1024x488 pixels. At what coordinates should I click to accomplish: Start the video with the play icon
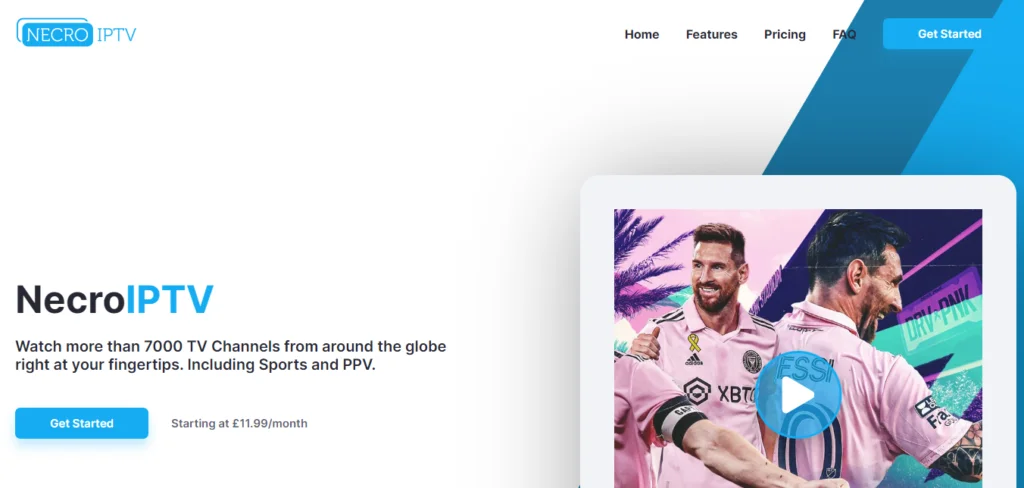point(798,395)
